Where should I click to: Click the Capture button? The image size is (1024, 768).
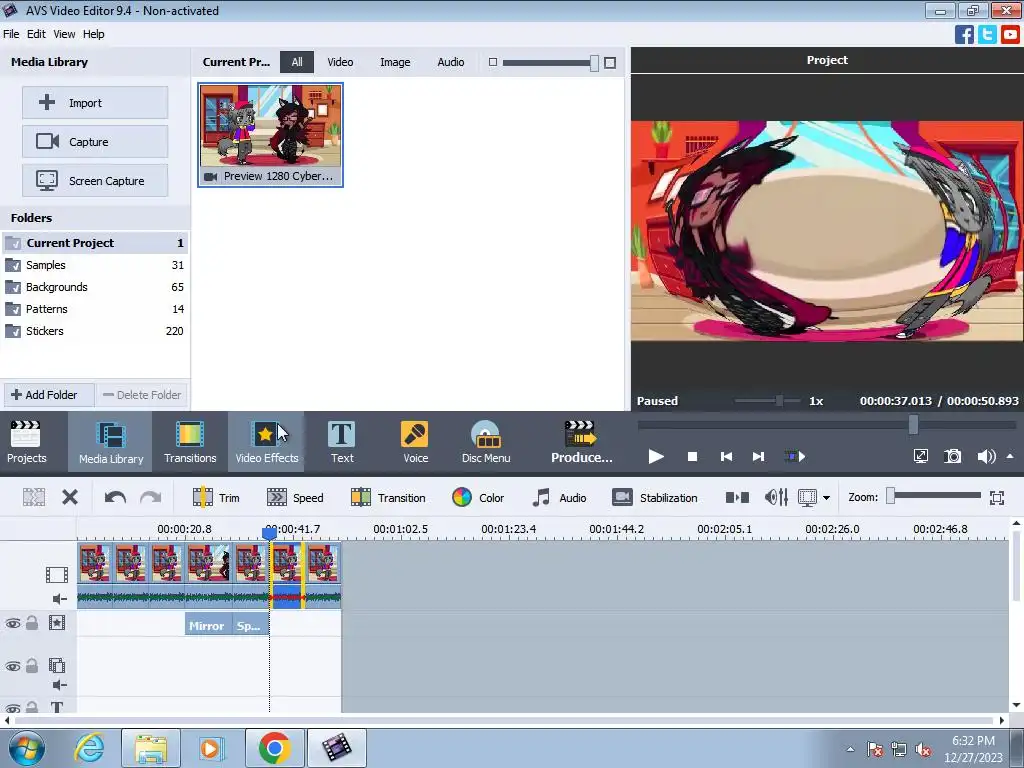(95, 142)
